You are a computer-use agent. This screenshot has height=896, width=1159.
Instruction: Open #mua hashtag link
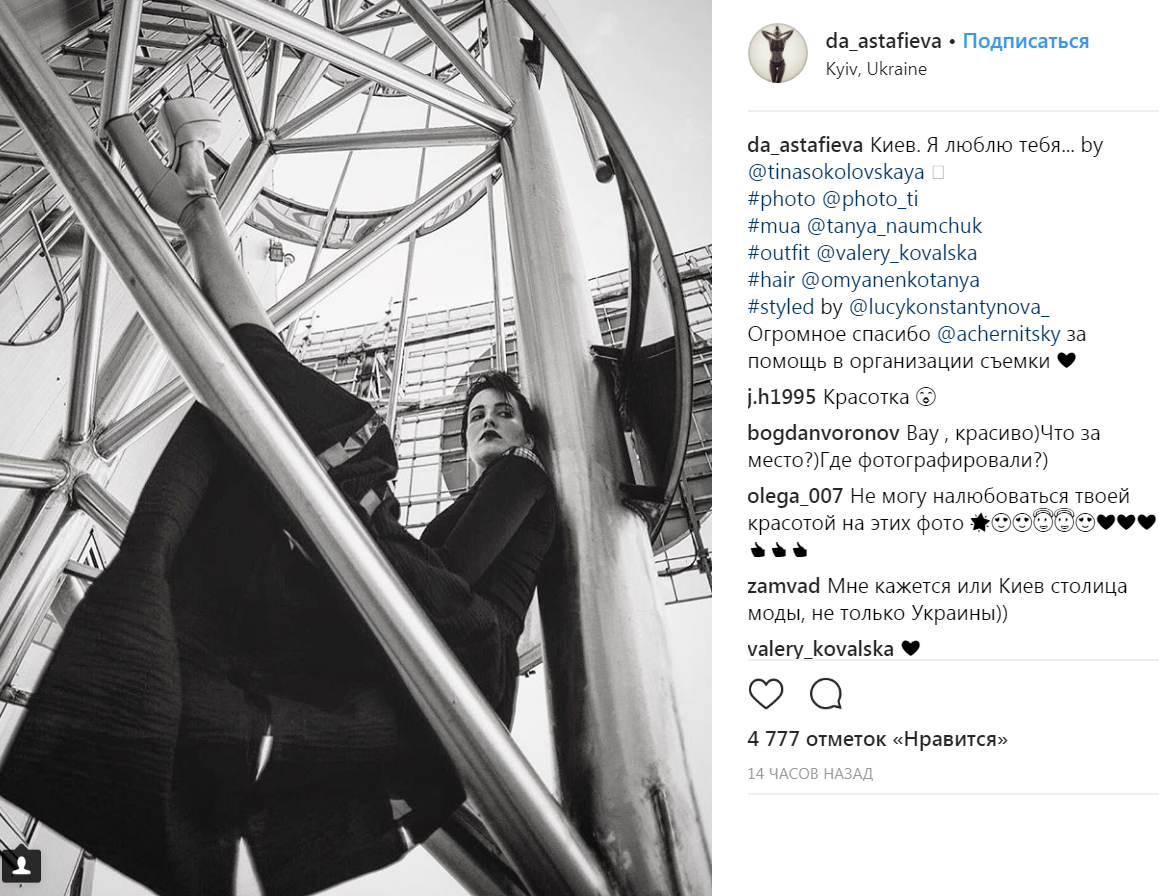pos(774,225)
